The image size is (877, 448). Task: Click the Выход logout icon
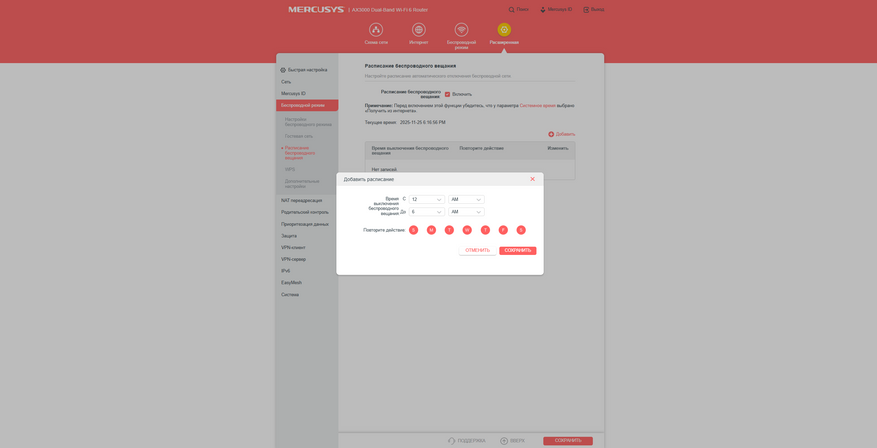(x=586, y=10)
